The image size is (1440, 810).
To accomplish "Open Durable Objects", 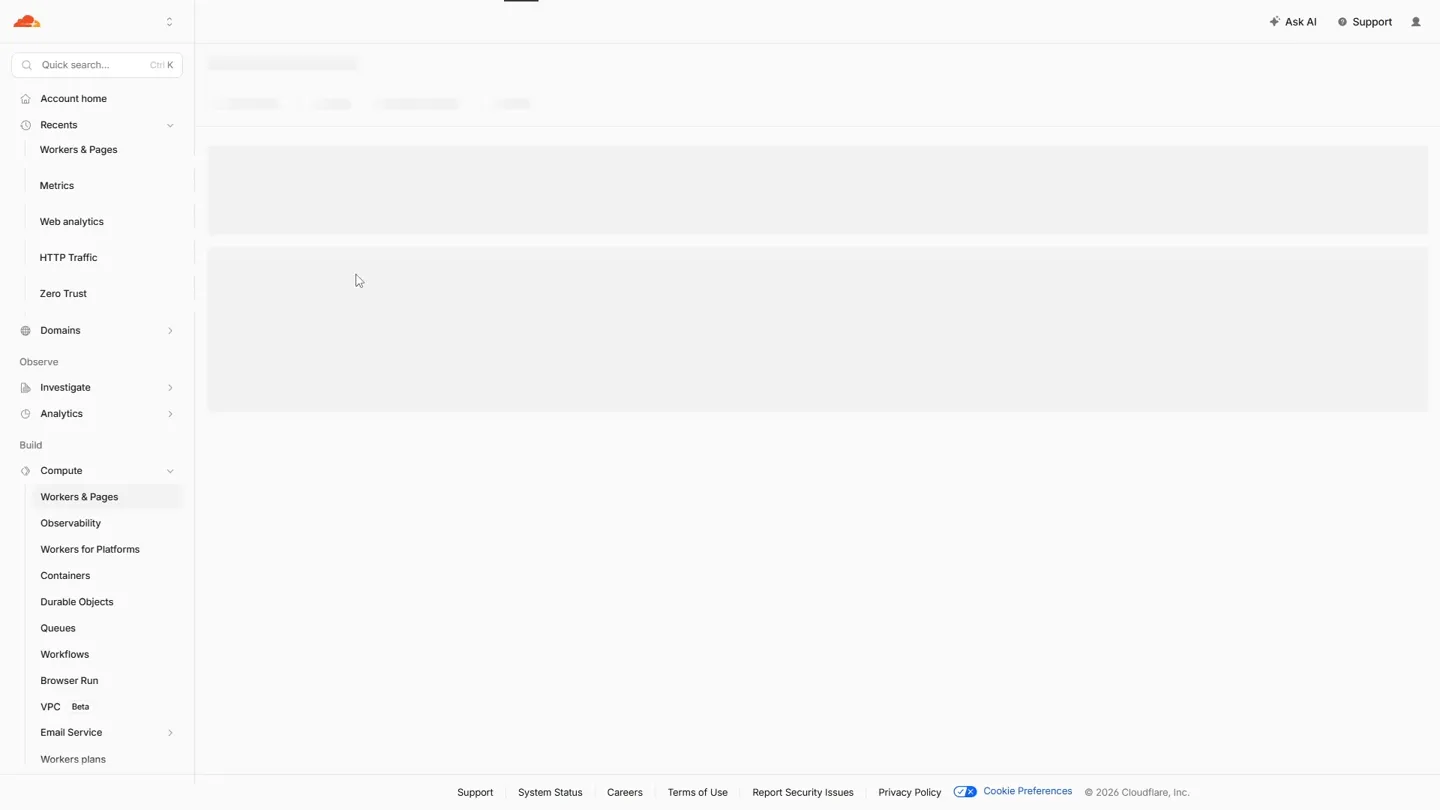I will pos(77,602).
